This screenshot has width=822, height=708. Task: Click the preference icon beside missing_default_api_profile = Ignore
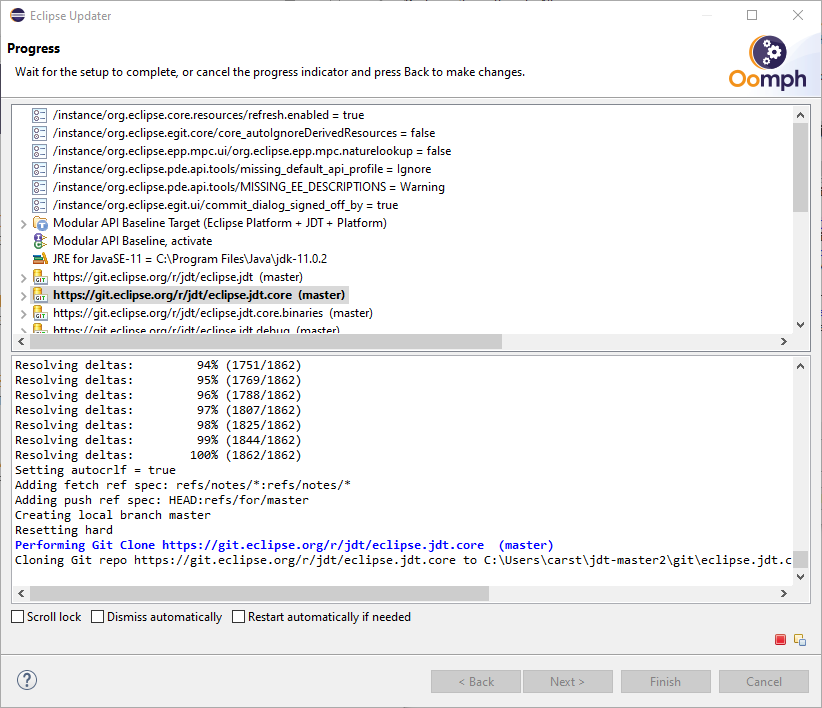(x=39, y=169)
